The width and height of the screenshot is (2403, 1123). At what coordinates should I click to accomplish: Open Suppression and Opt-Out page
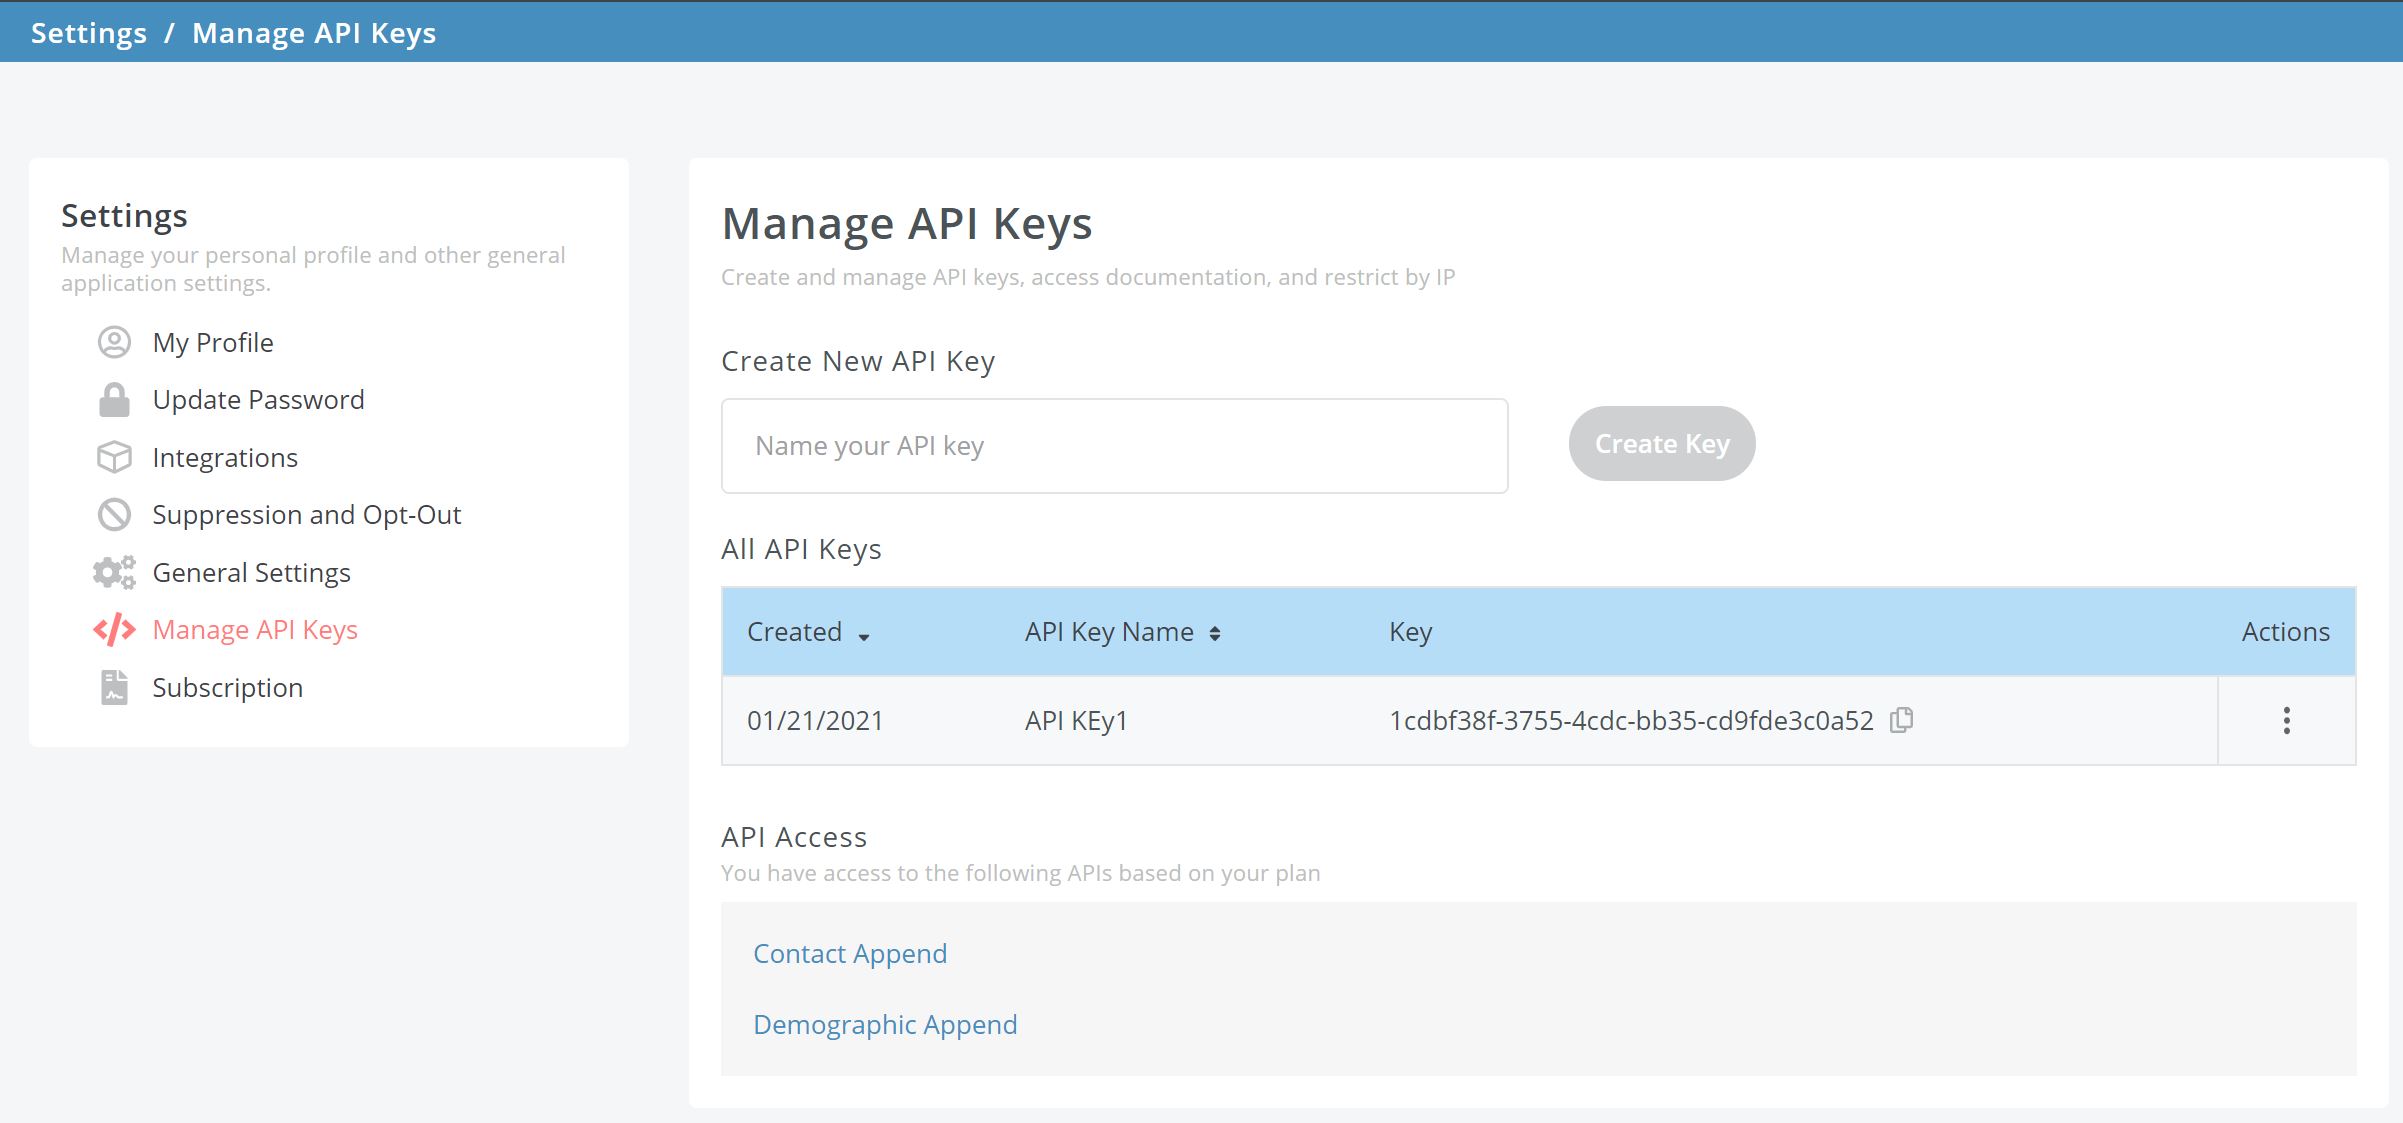tap(306, 515)
